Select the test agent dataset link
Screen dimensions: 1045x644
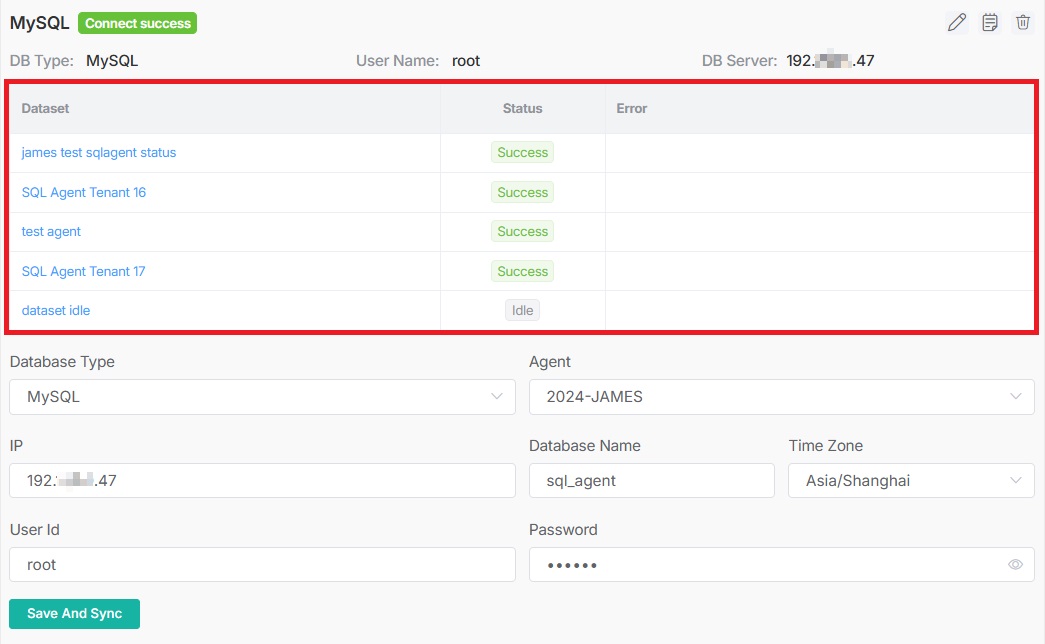pos(51,231)
